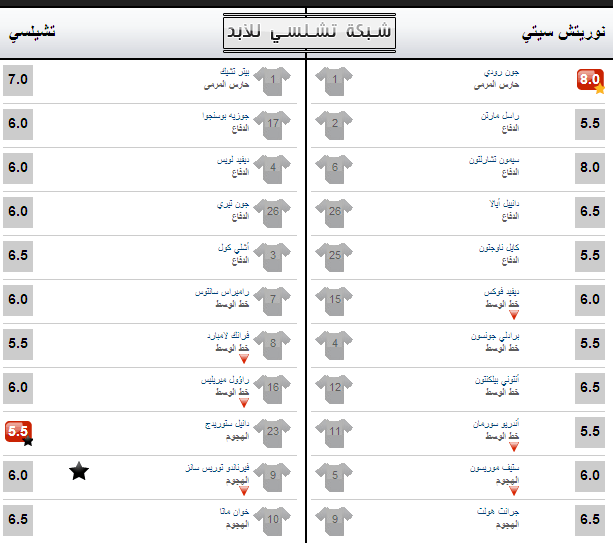Viewport: 613px width, 543px height.
Task: Click Chelsea goalkeeper's 7.0 rating box
Action: 18,80
